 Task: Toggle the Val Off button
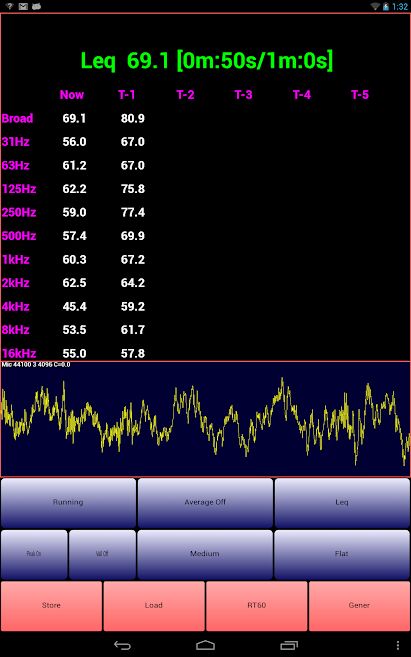click(x=102, y=554)
